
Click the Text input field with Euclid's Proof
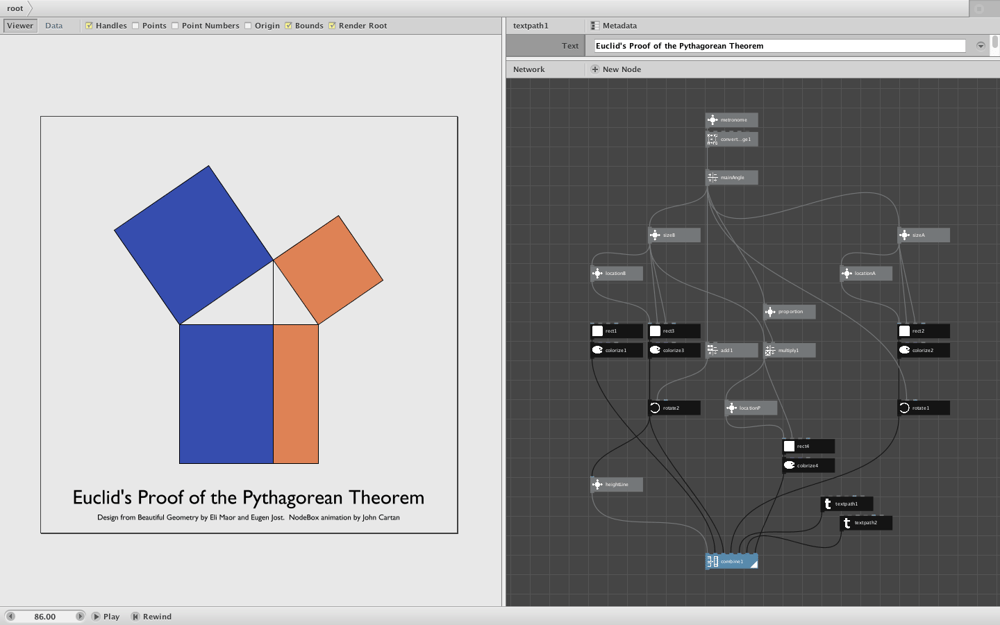(779, 46)
